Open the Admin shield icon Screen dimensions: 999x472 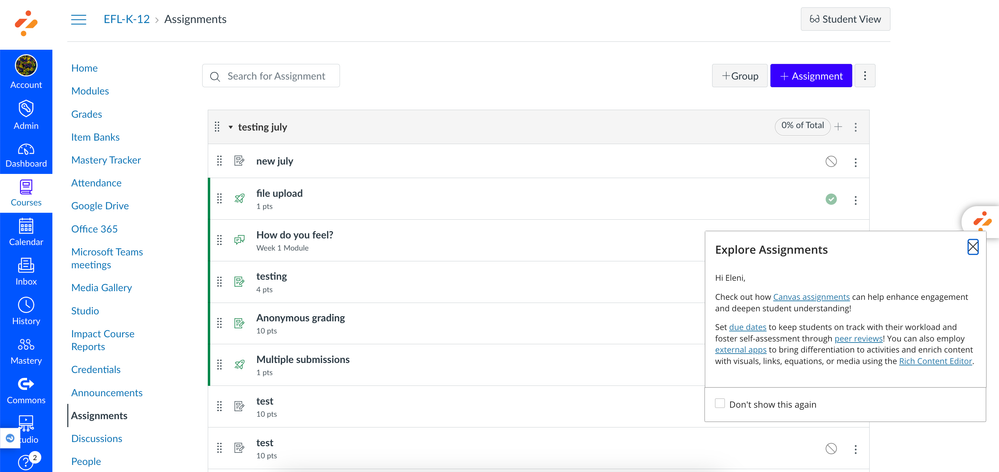coord(26,110)
